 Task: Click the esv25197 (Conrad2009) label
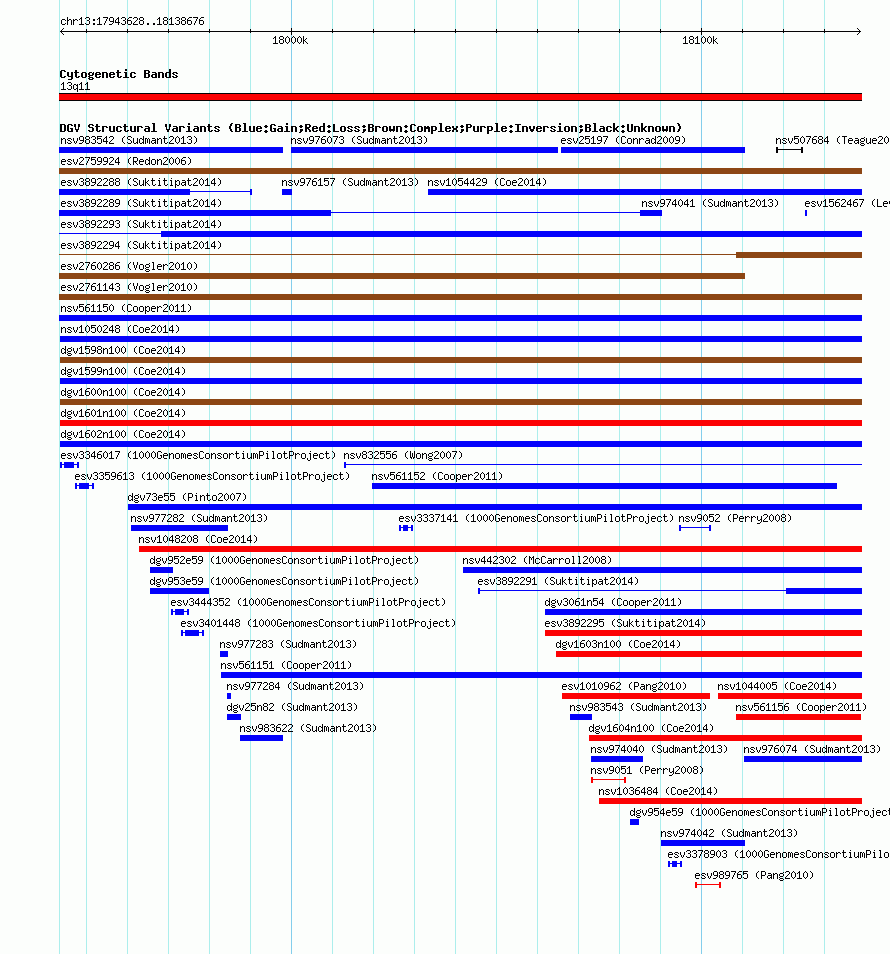(623, 141)
